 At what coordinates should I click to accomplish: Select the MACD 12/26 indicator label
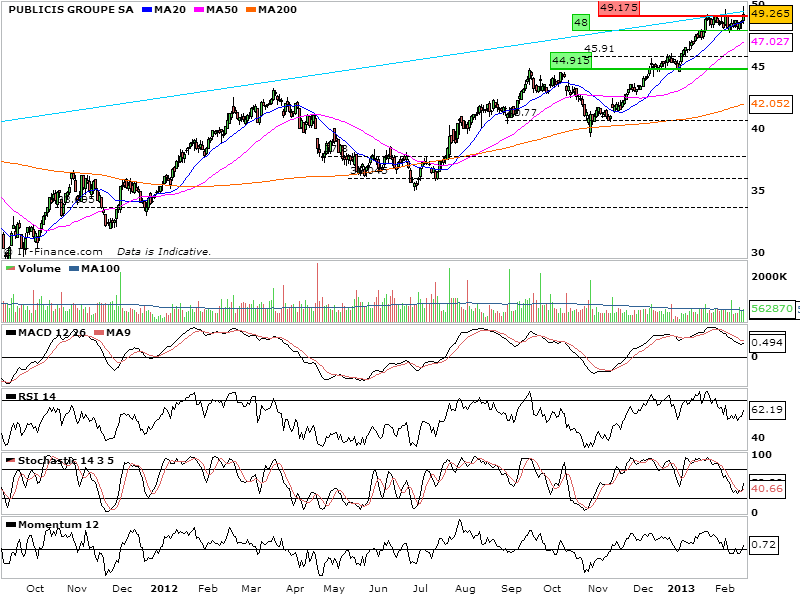pos(52,333)
